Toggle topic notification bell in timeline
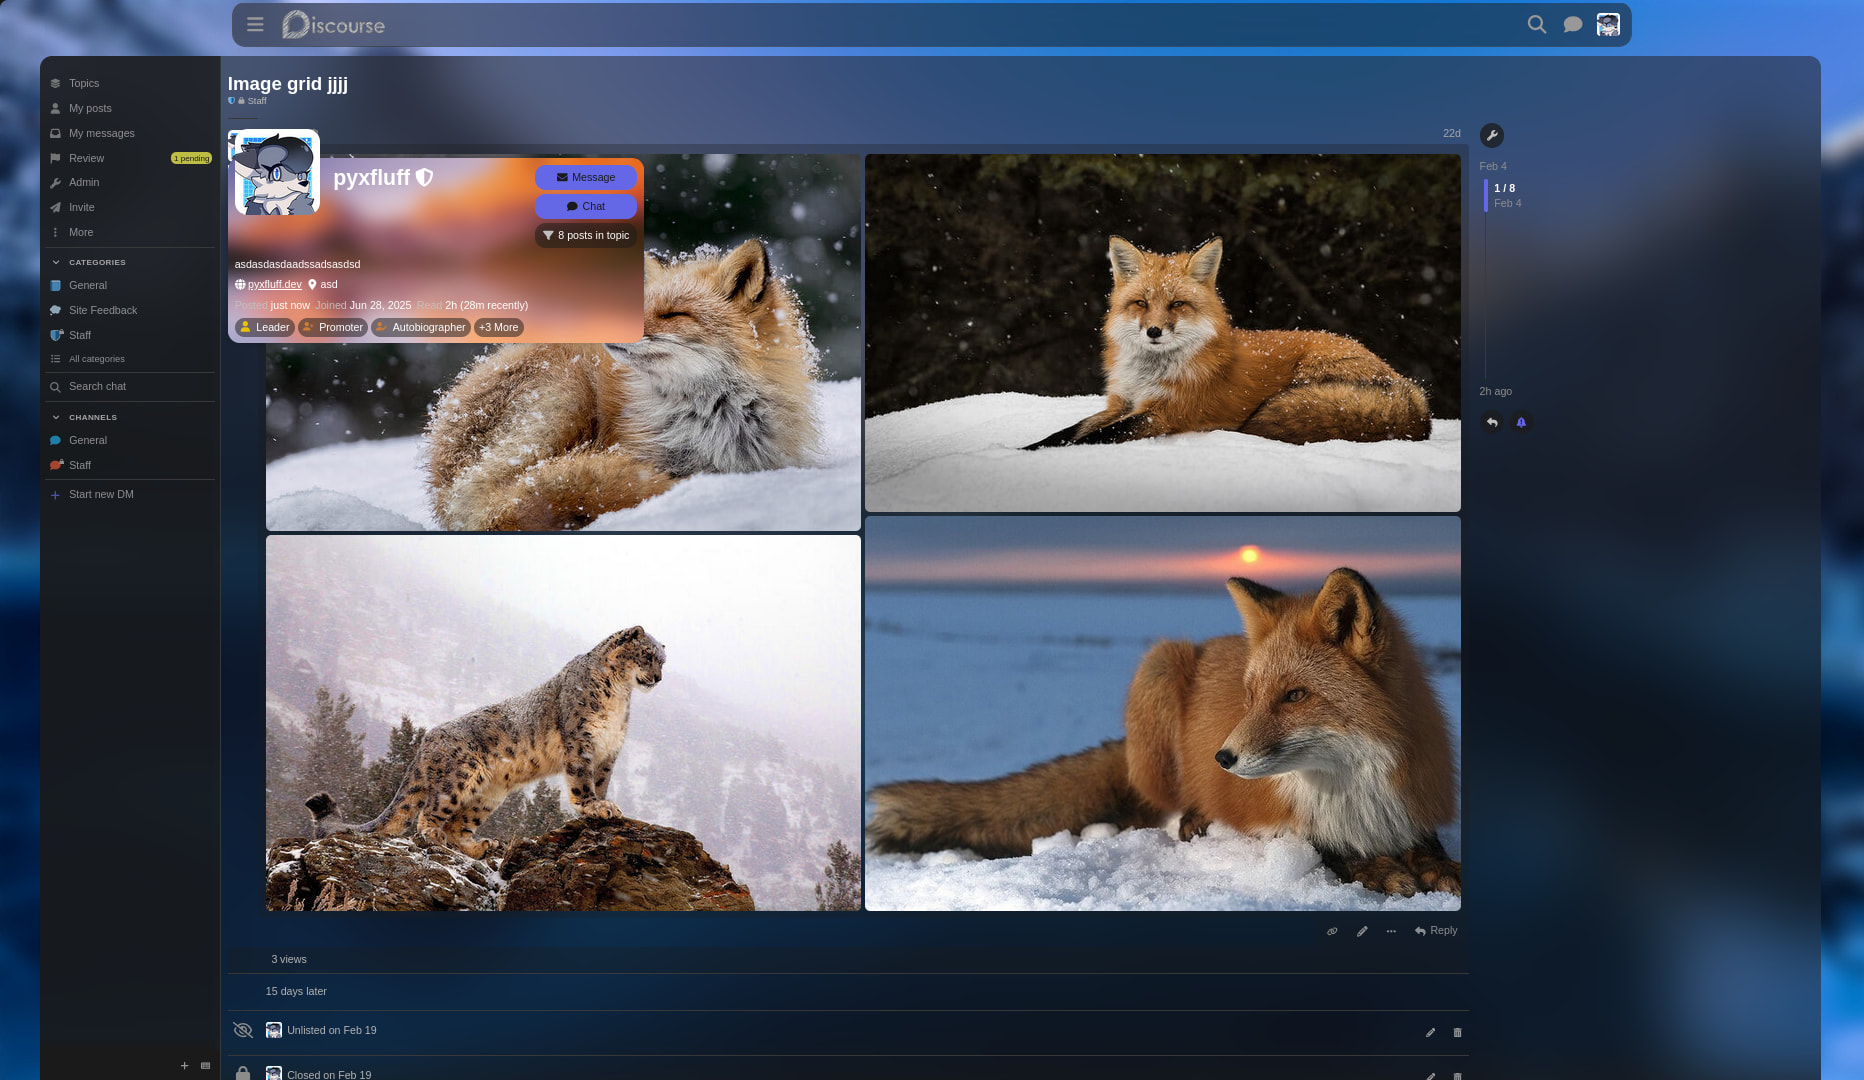The width and height of the screenshot is (1864, 1080). click(1521, 422)
